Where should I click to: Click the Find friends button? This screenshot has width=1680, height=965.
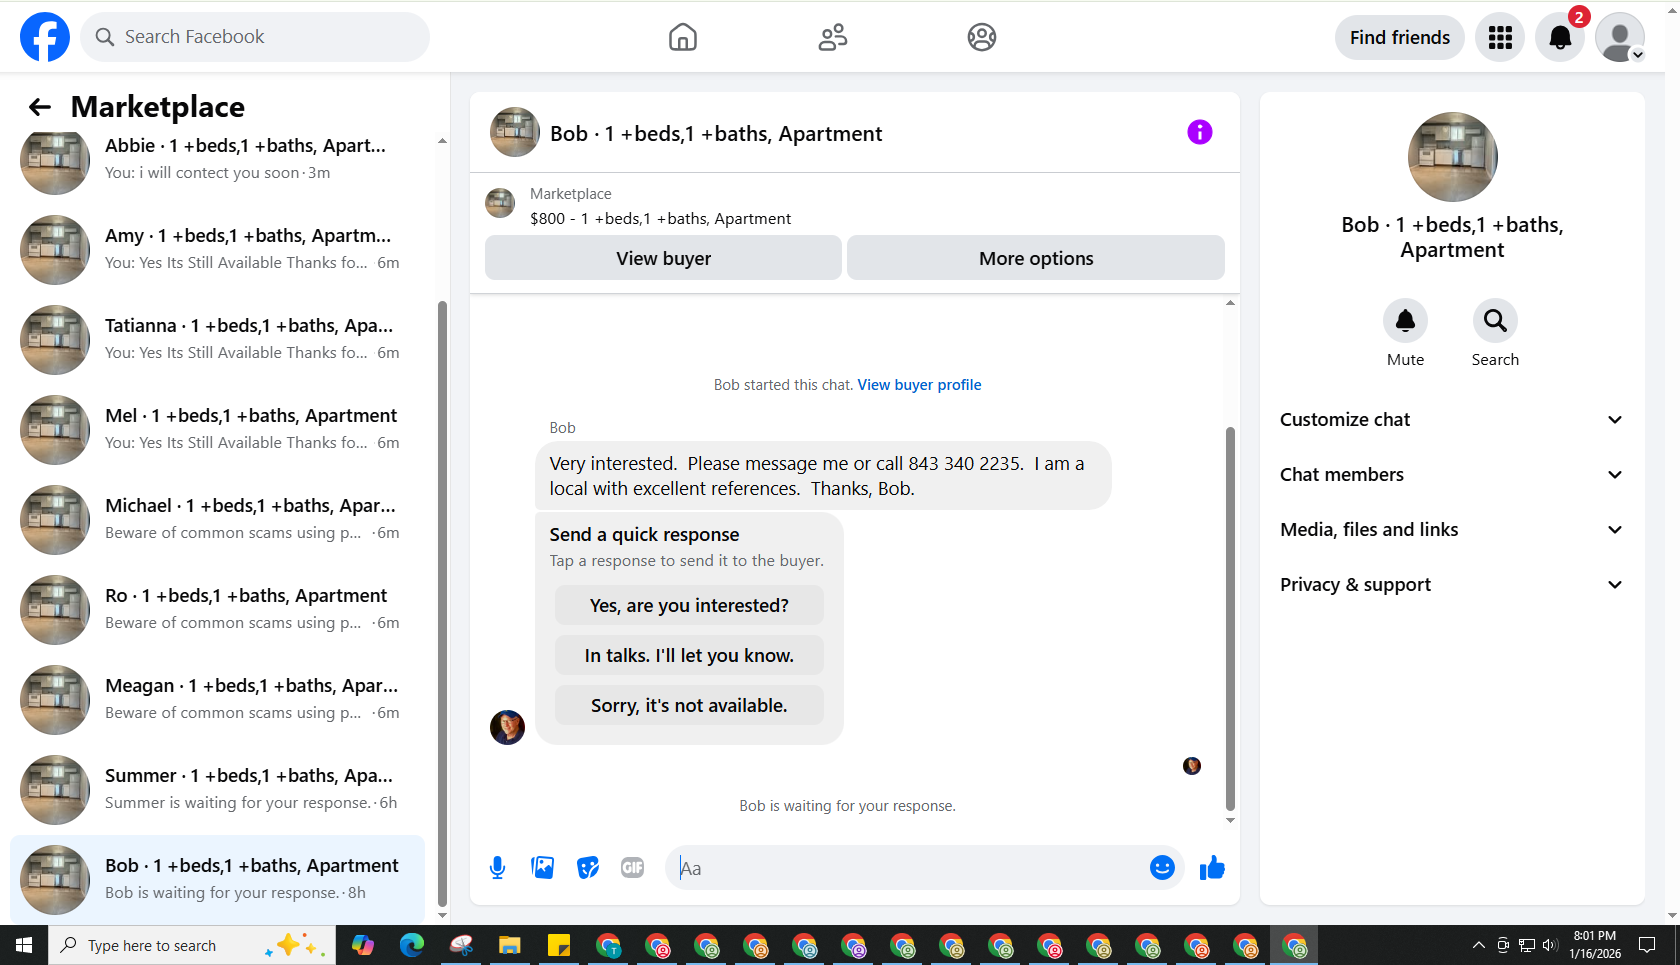point(1400,37)
